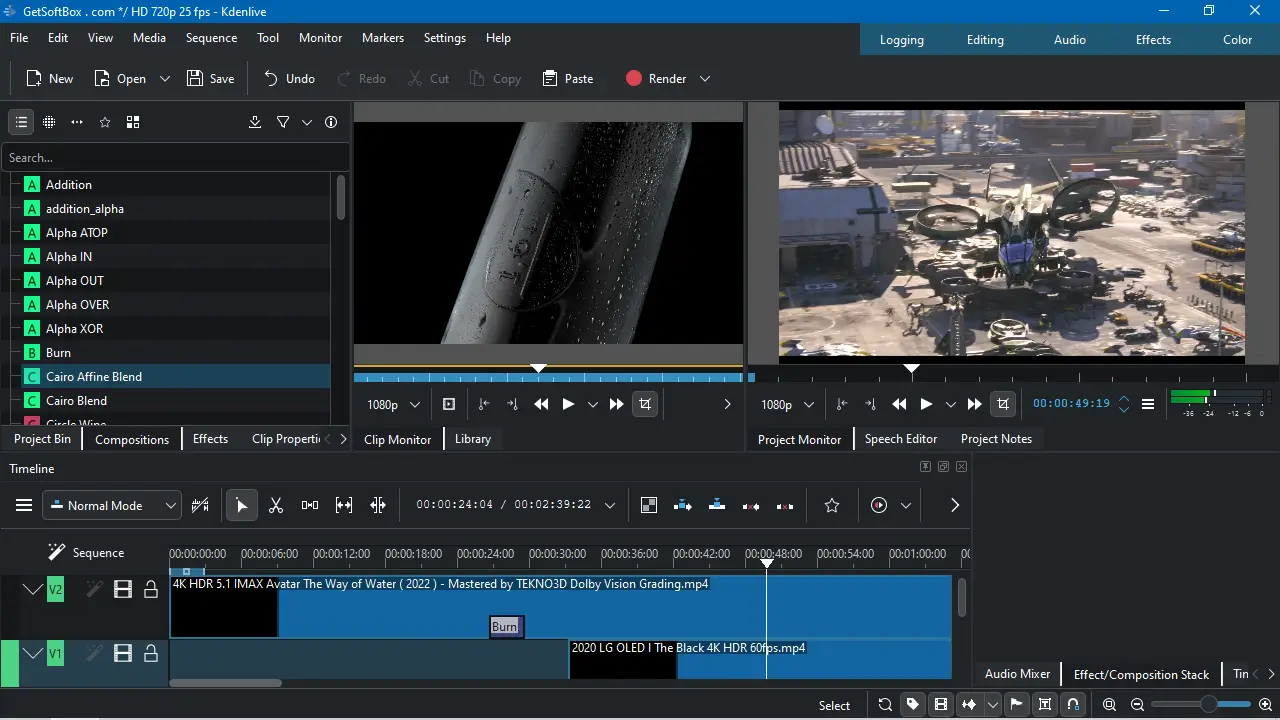Pick the Slip tool in timeline toolbar
This screenshot has height=720, width=1280.
point(344,505)
